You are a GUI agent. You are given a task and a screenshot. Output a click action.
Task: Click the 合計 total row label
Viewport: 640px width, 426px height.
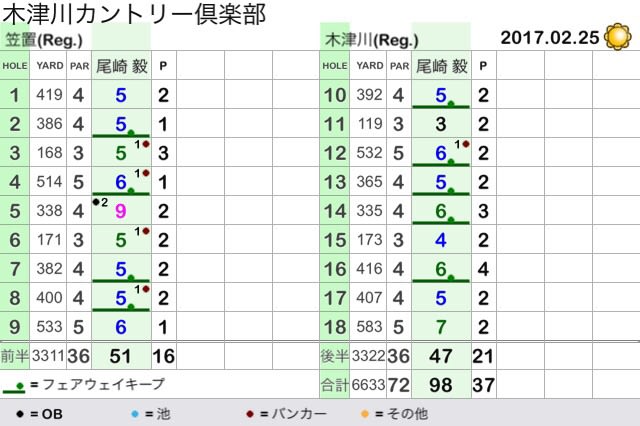[334, 385]
